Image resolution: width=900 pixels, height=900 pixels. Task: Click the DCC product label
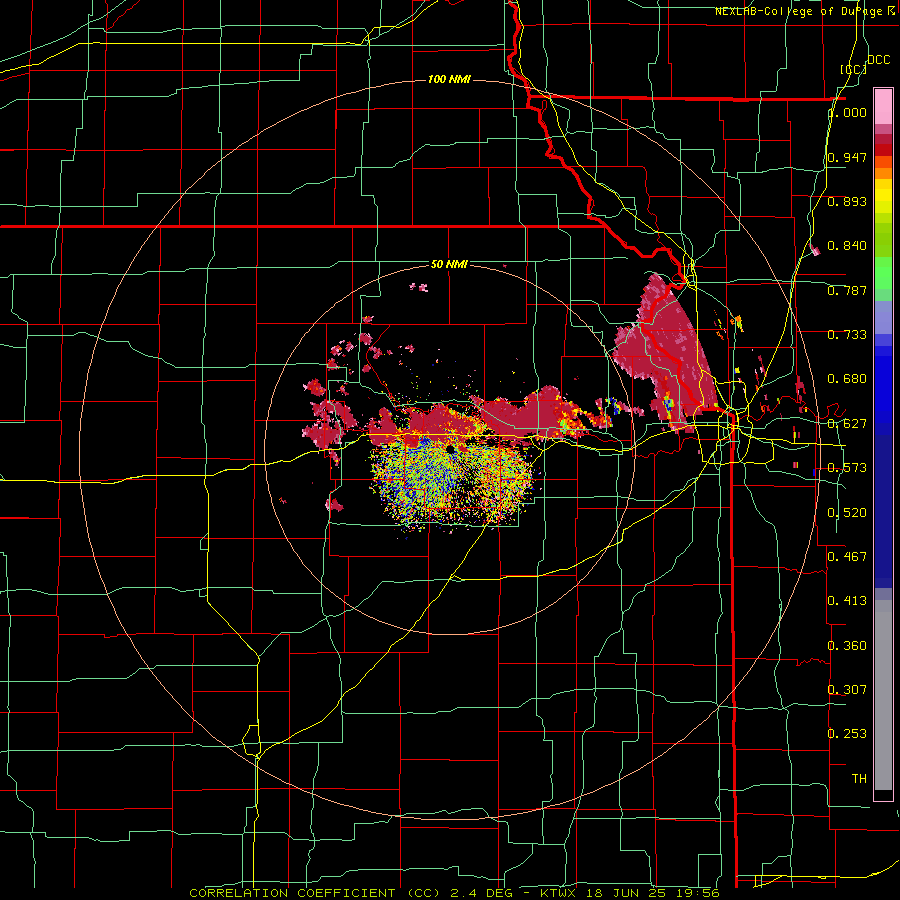point(879,60)
